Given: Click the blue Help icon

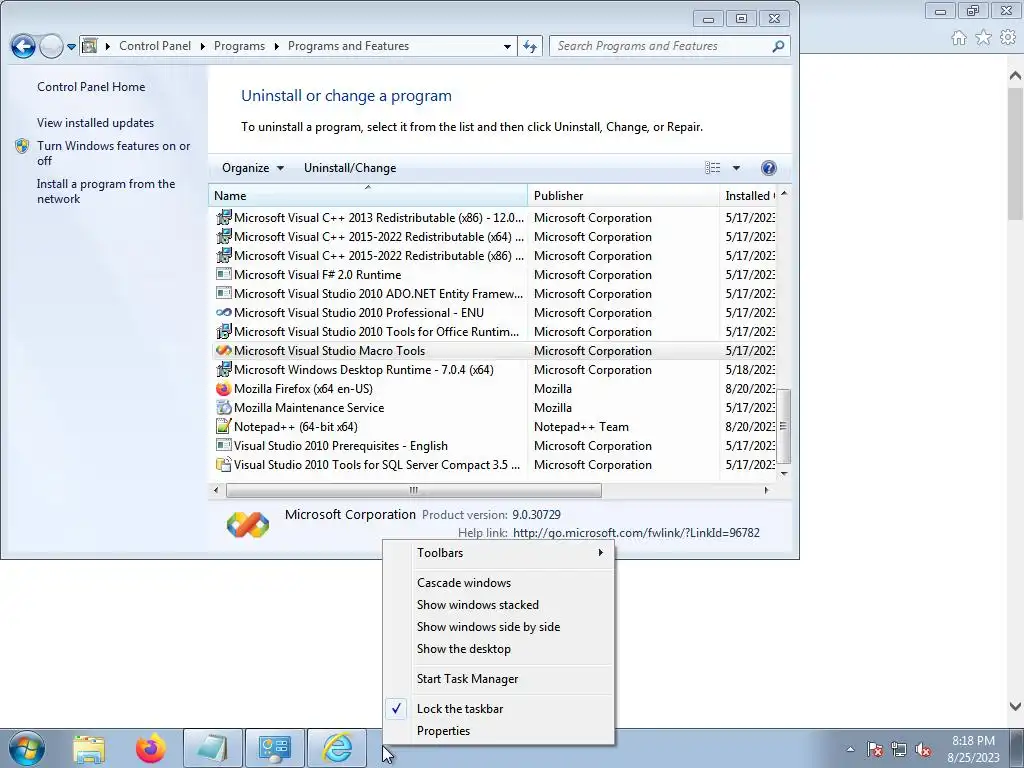Looking at the screenshot, I should [769, 168].
